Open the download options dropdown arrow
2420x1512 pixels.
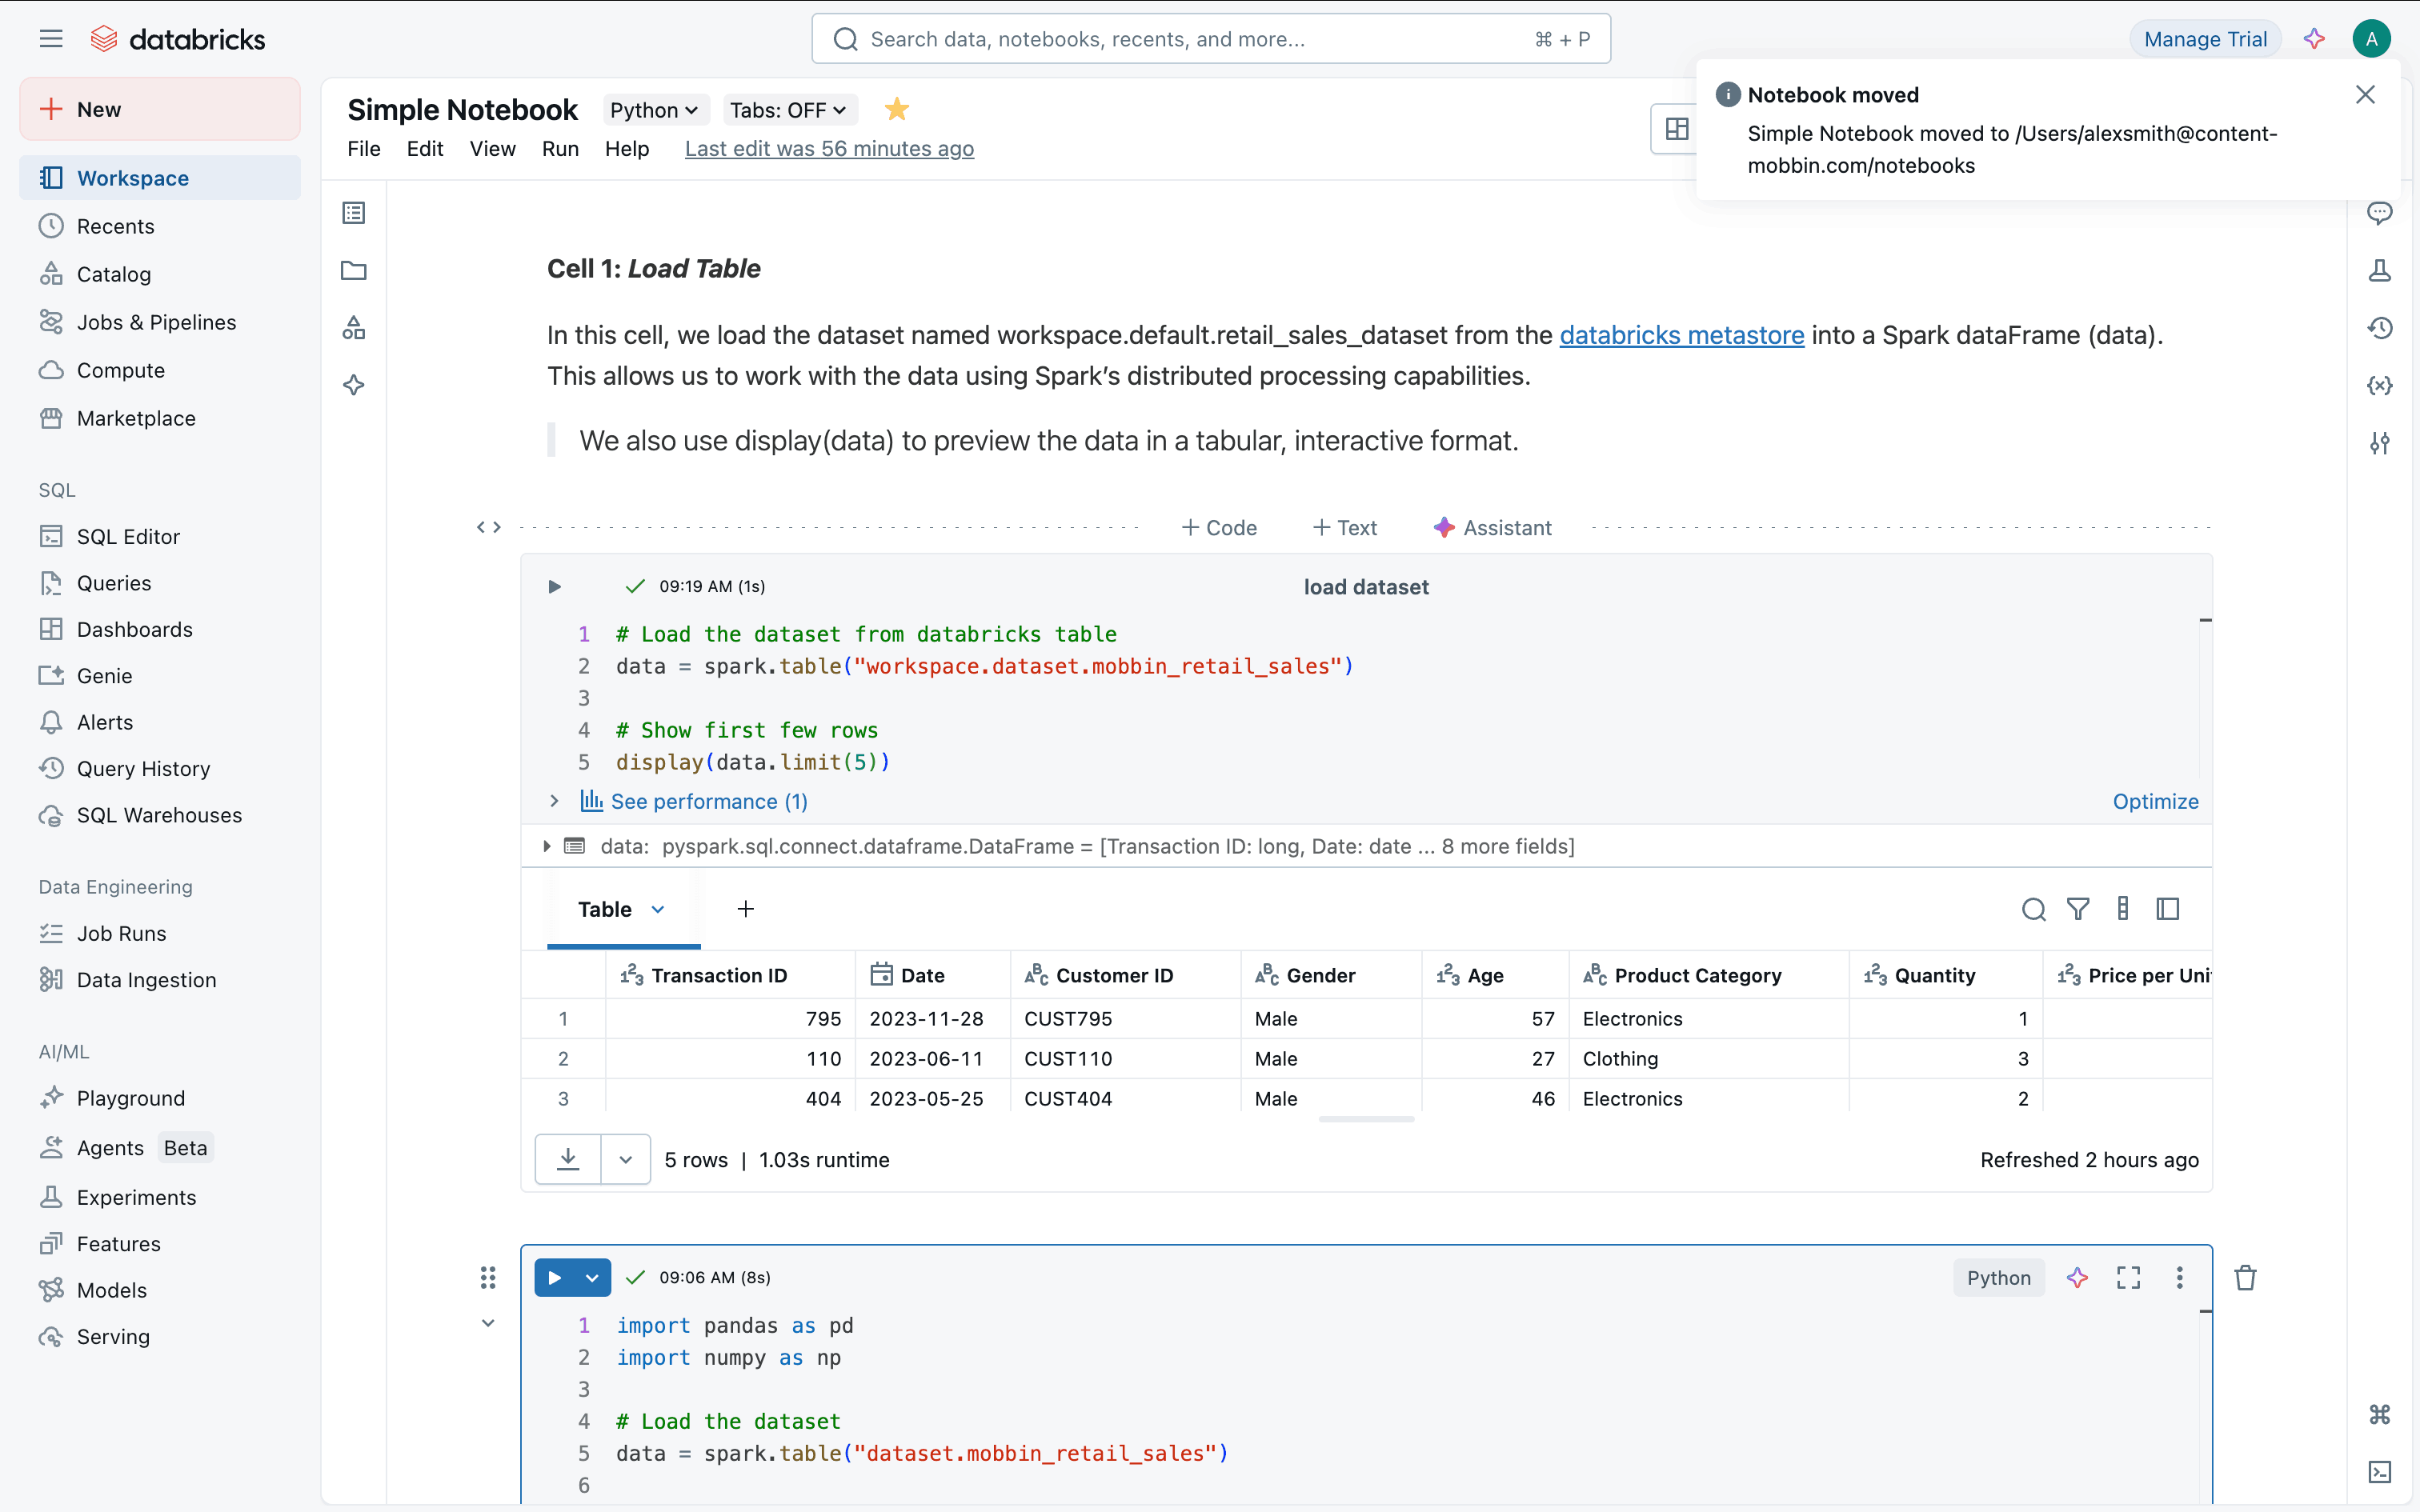coord(625,1160)
